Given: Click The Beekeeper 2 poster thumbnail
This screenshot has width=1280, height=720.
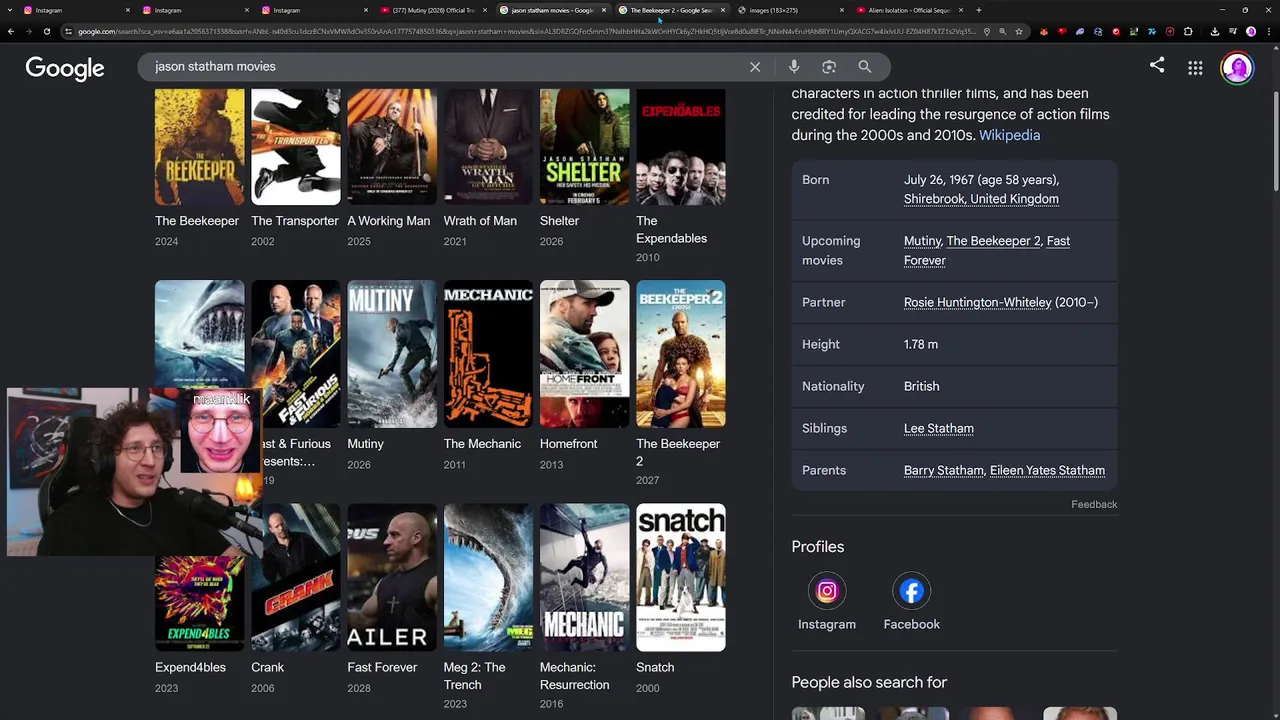Looking at the screenshot, I should [680, 354].
